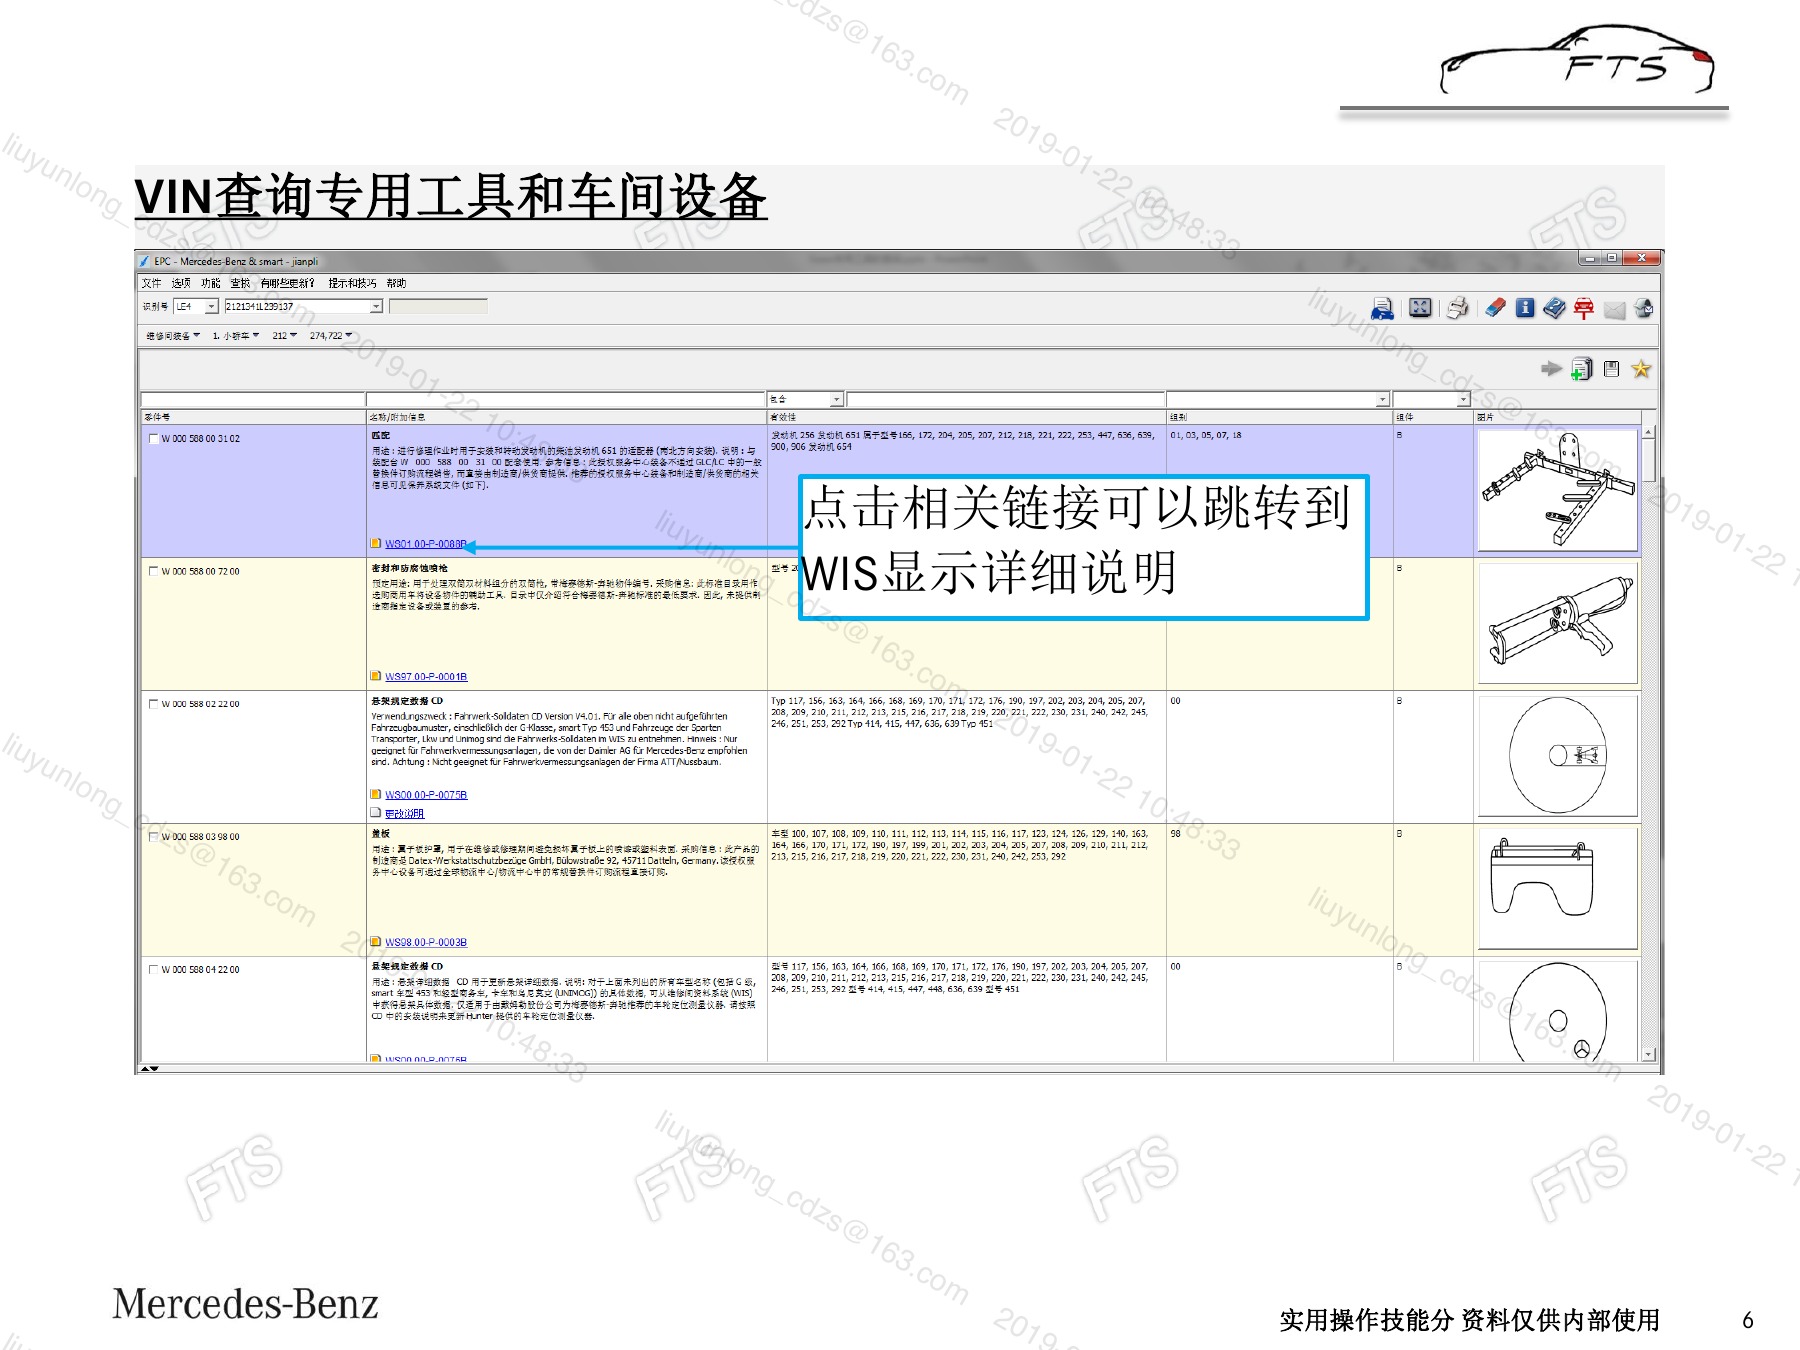The width and height of the screenshot is (1800, 1350).
Task: Tick checkbox for part W 000 588 04 22 00
Action: coord(153,969)
